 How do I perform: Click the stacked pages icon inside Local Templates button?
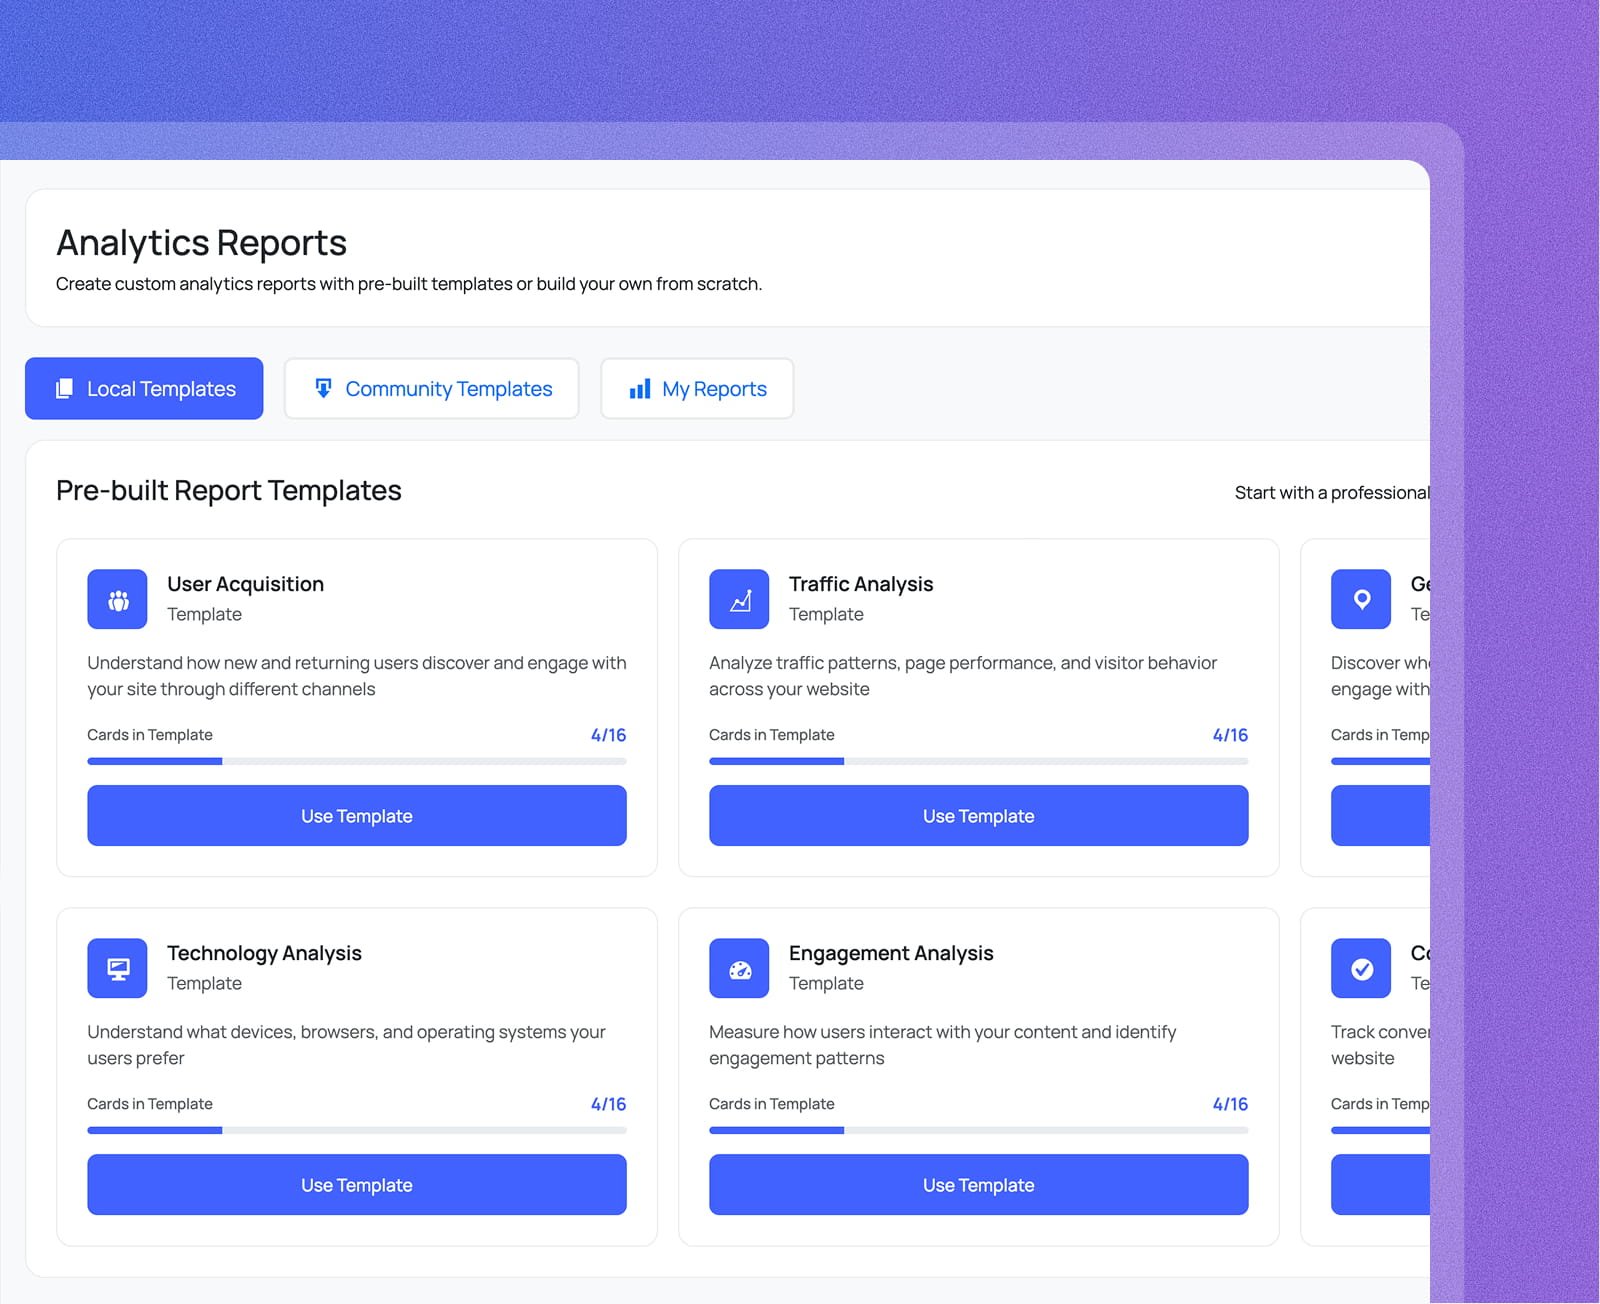tap(64, 388)
